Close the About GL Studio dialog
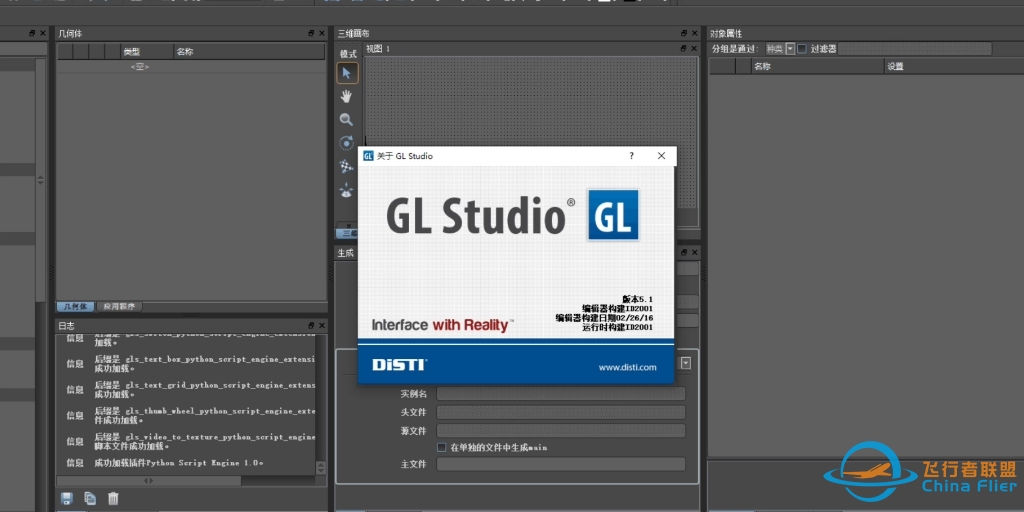 (662, 156)
